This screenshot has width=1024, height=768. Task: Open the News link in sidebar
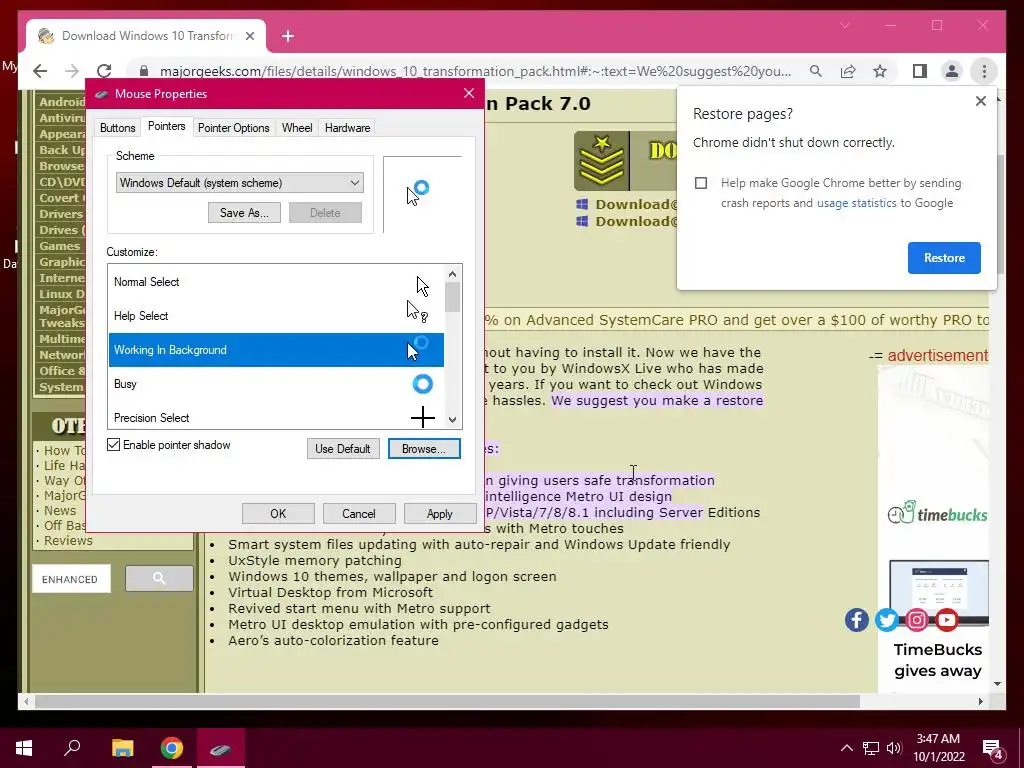click(60, 511)
